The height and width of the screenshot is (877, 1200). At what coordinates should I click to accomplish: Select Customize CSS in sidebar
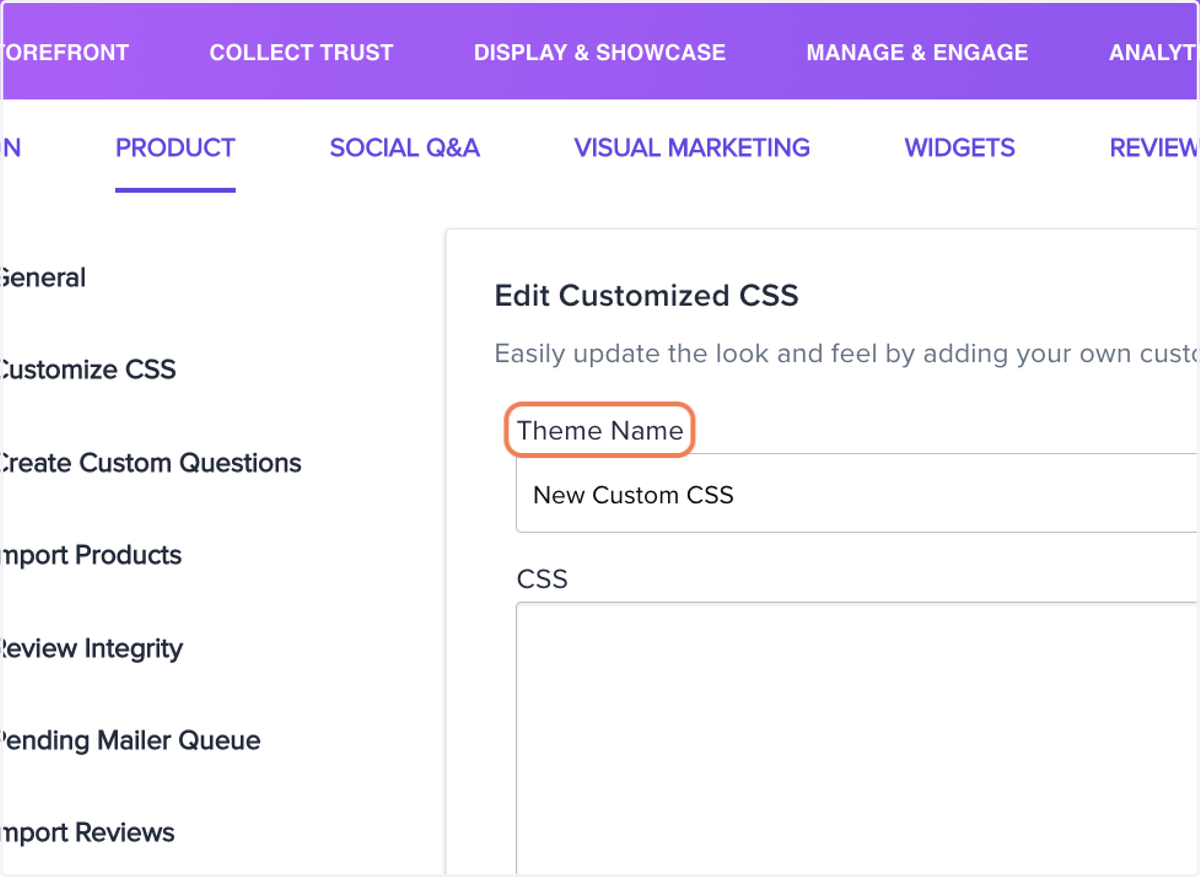coord(88,370)
